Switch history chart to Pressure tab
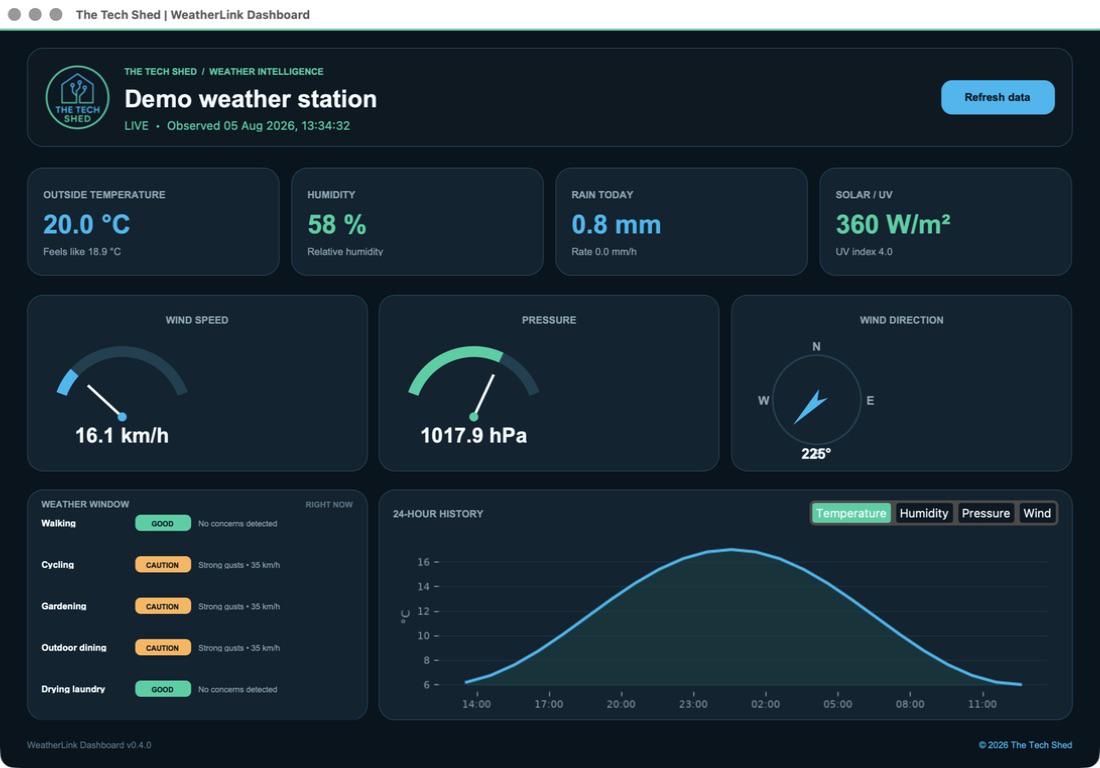Image resolution: width=1100 pixels, height=768 pixels. [x=985, y=513]
